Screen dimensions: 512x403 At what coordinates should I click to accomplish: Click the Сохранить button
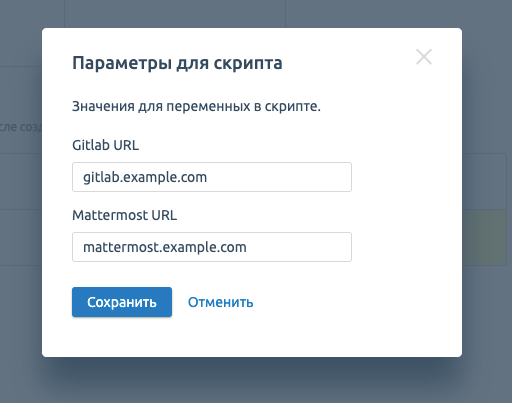(122, 302)
